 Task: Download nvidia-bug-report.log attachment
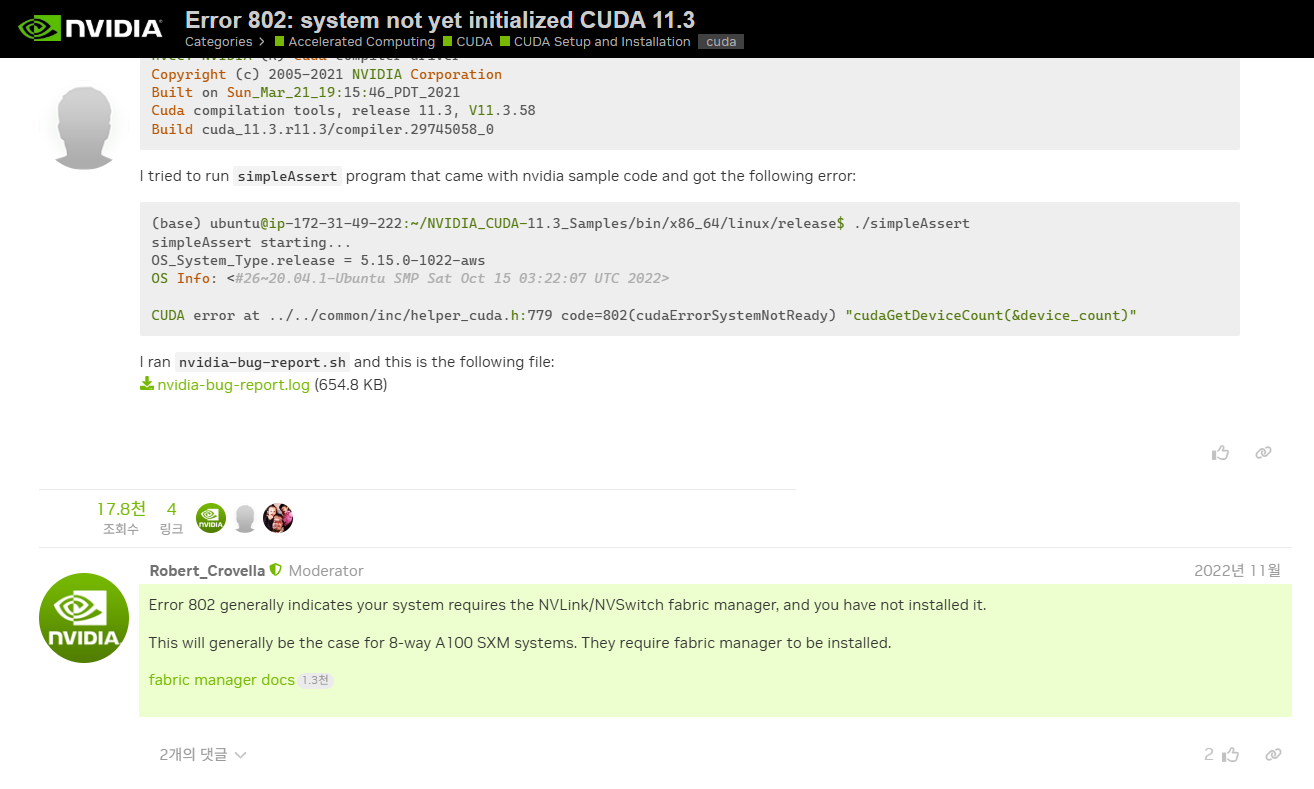[233, 385]
